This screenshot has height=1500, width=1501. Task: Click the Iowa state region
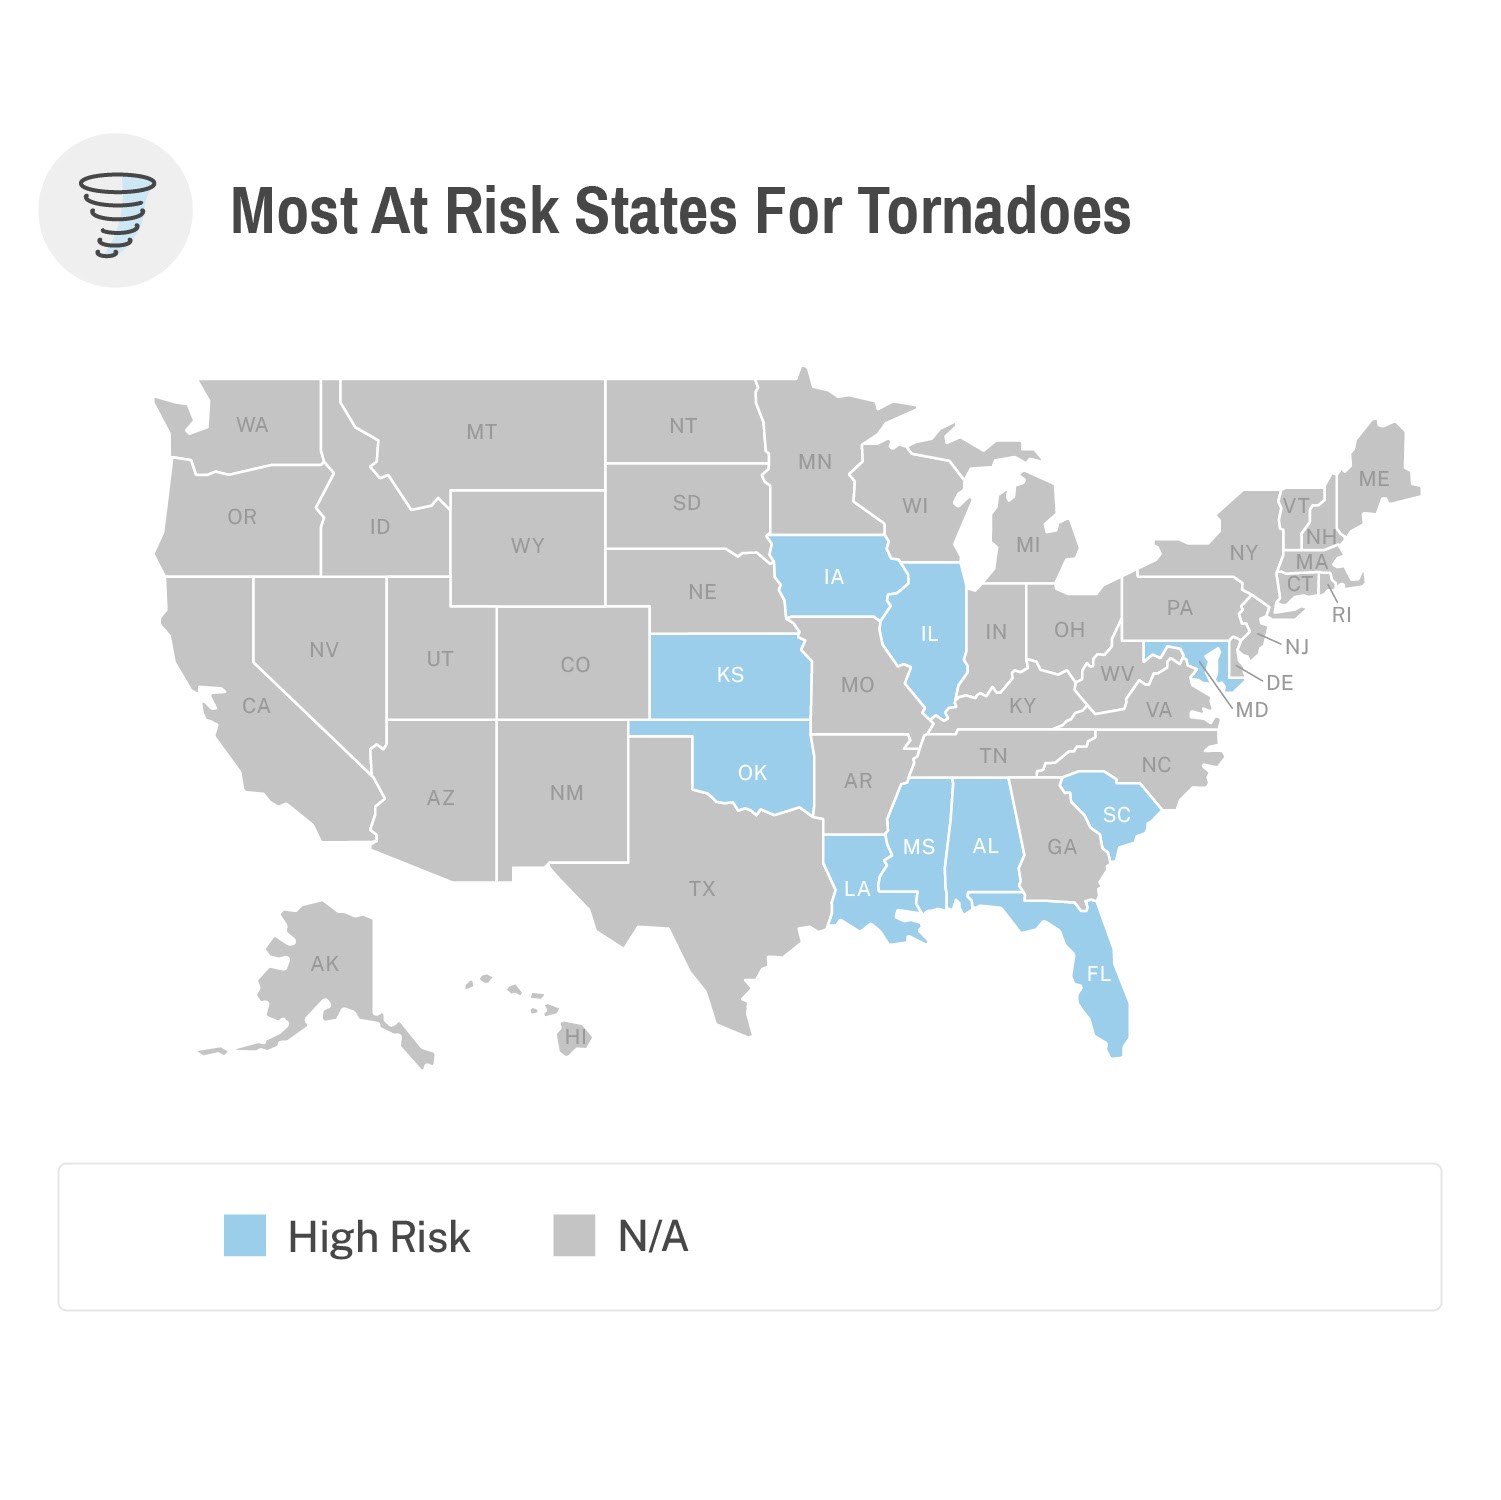point(834,577)
